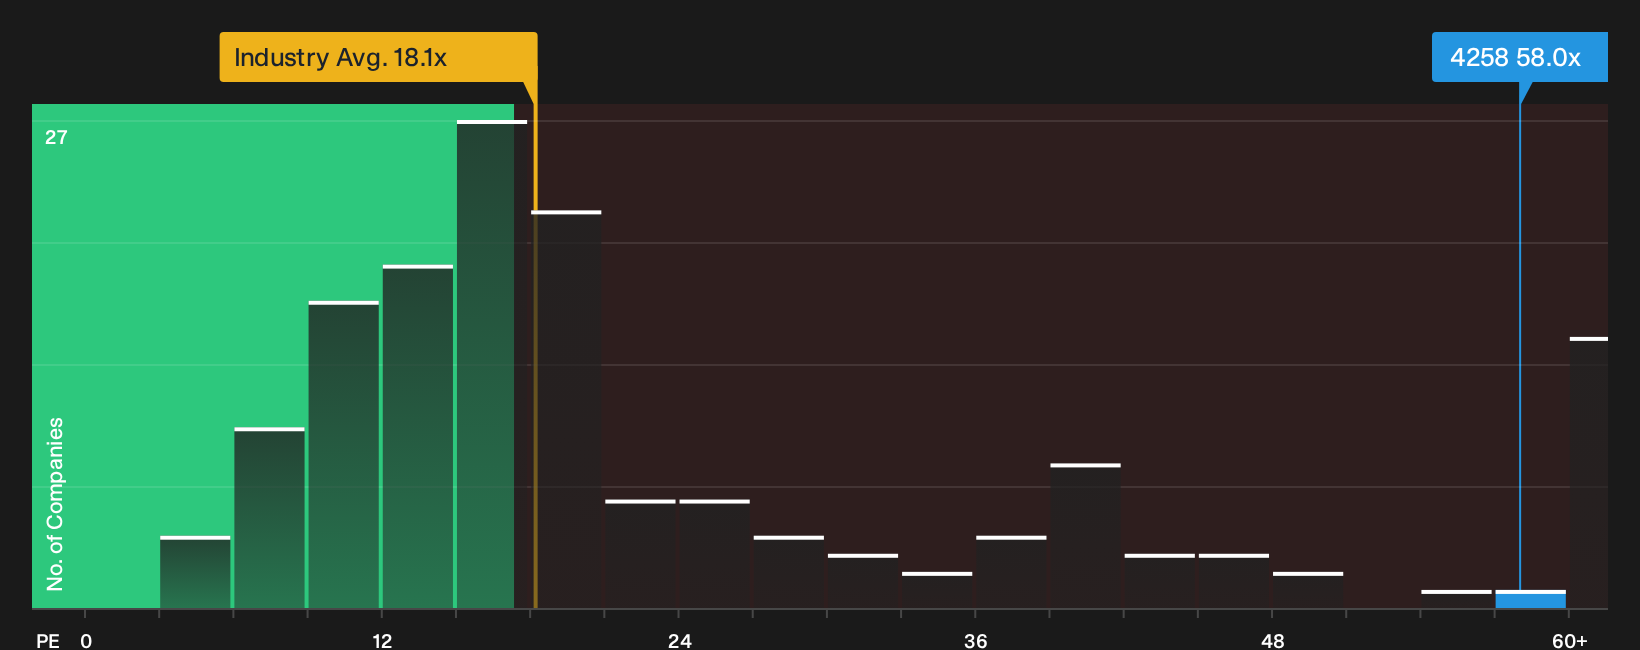The height and width of the screenshot is (650, 1640).
Task: Click the bar just right of the yellow line
Action: (568, 409)
